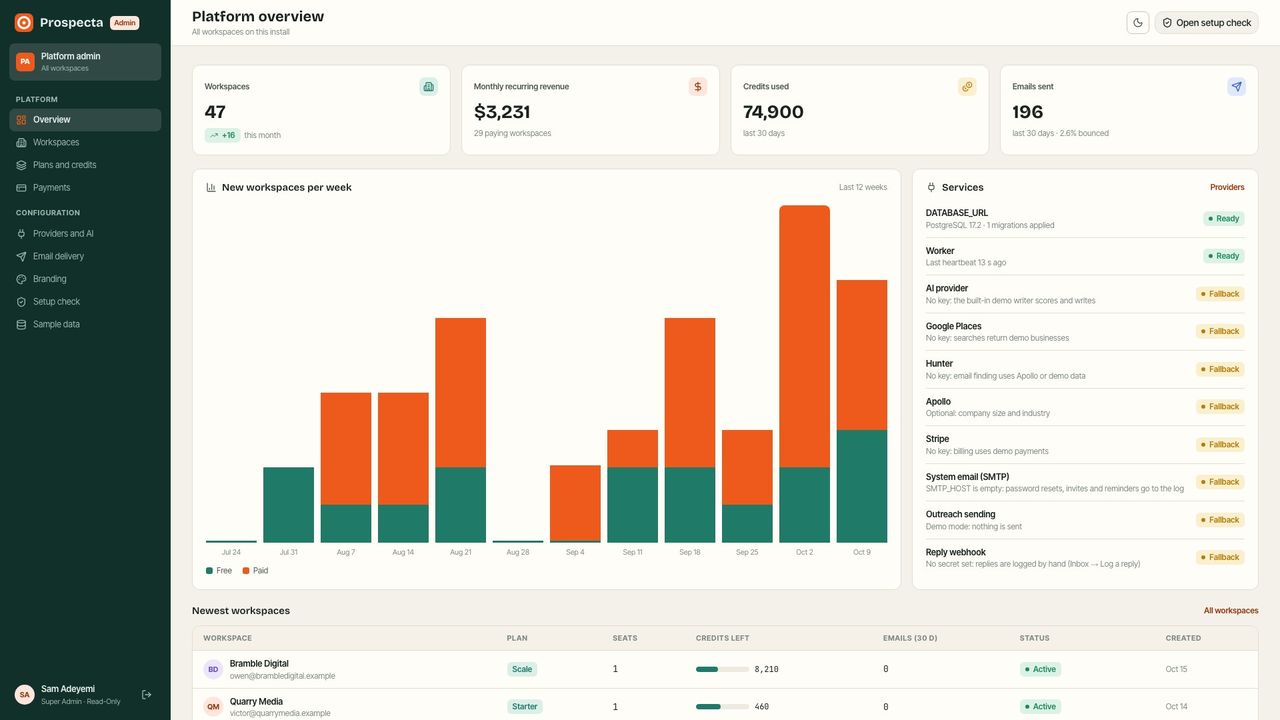This screenshot has height=720, width=1280.
Task: Go to Workspaces in the sidebar
Action: tap(85, 142)
